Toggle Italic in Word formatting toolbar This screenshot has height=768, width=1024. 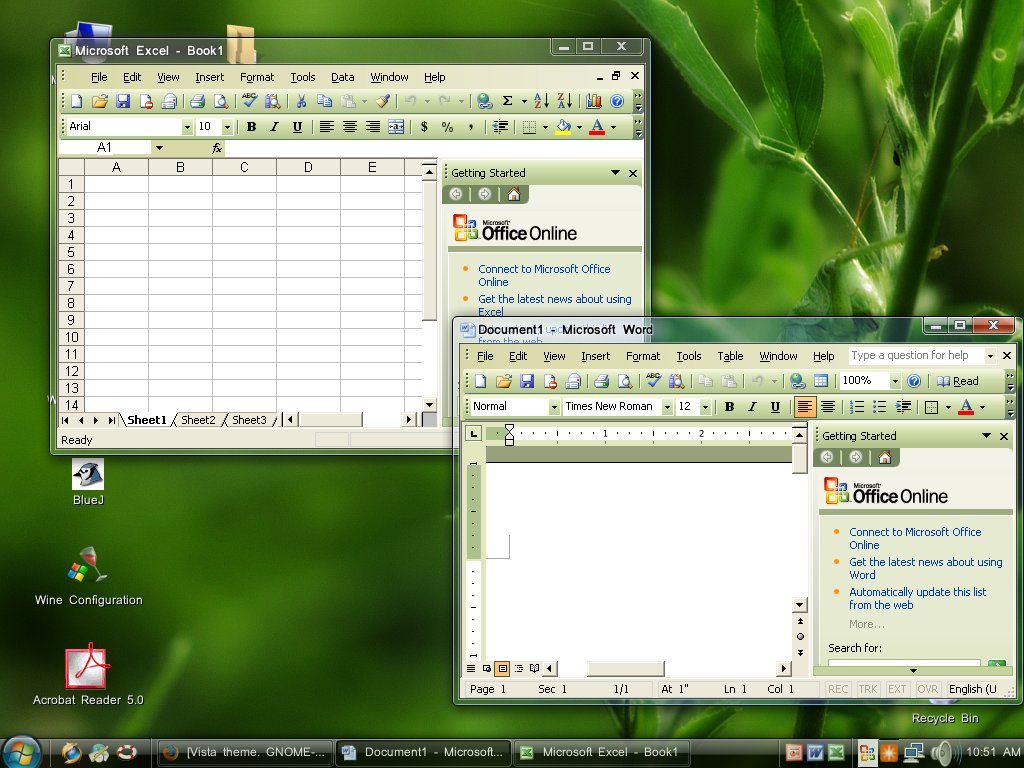pyautogui.click(x=752, y=407)
